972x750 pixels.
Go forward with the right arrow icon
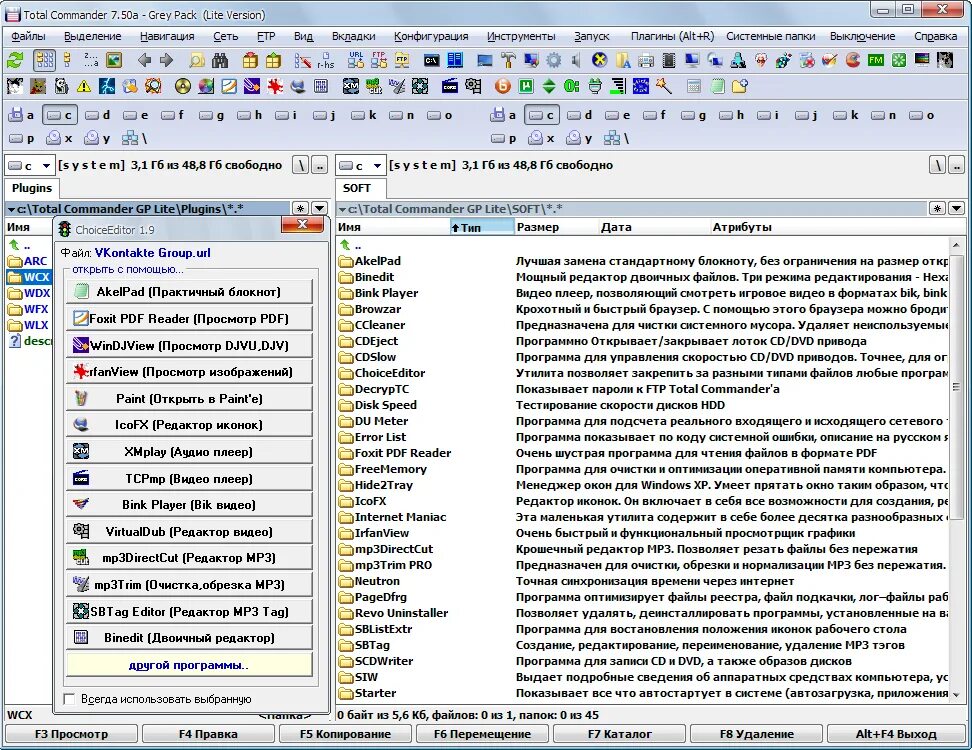[166, 60]
